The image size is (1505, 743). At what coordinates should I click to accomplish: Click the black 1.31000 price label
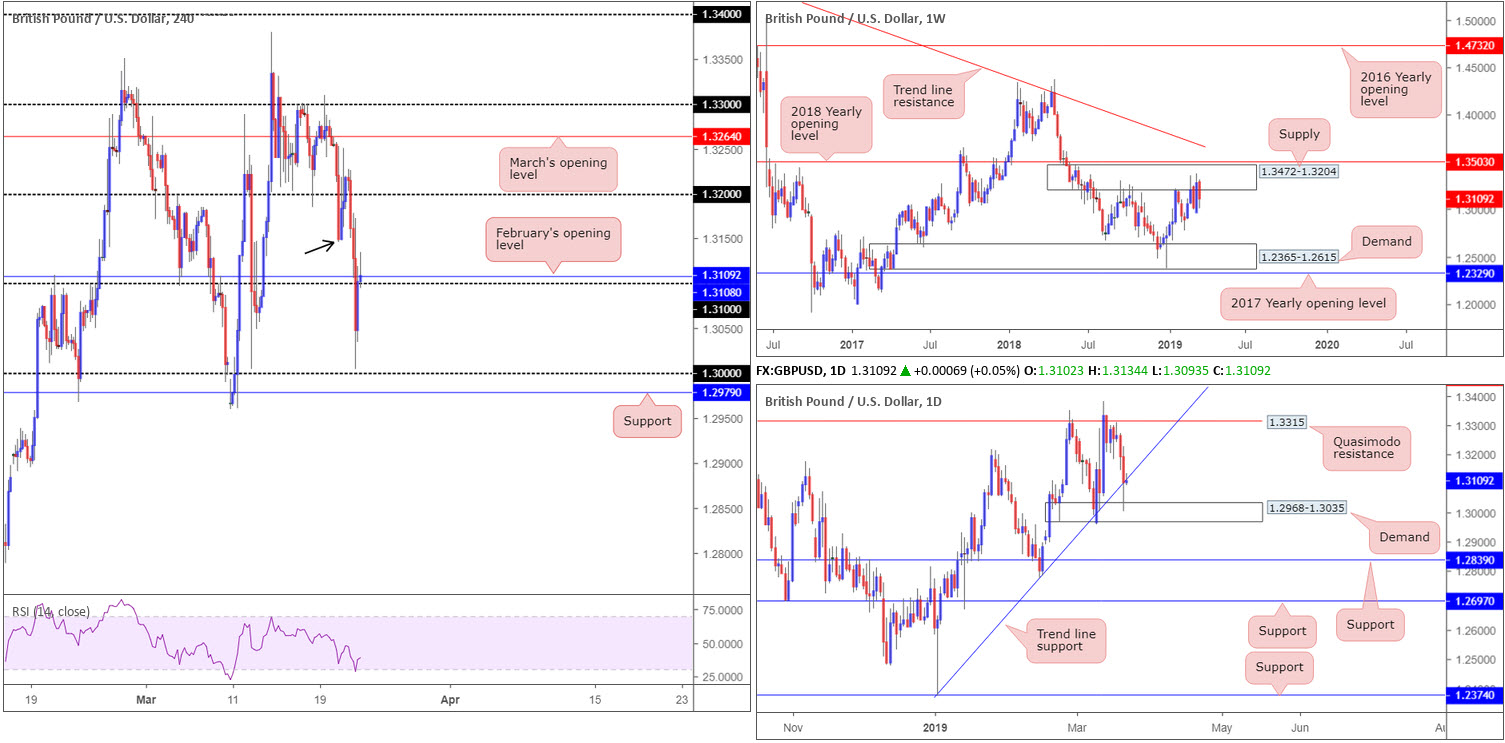click(x=721, y=310)
